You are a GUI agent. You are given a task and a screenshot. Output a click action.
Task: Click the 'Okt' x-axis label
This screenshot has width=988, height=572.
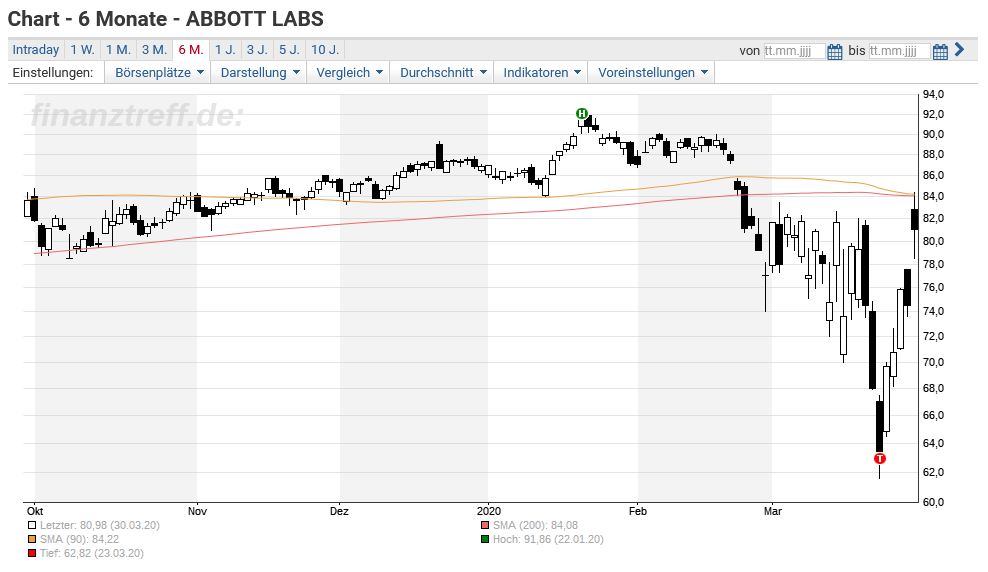tap(35, 511)
